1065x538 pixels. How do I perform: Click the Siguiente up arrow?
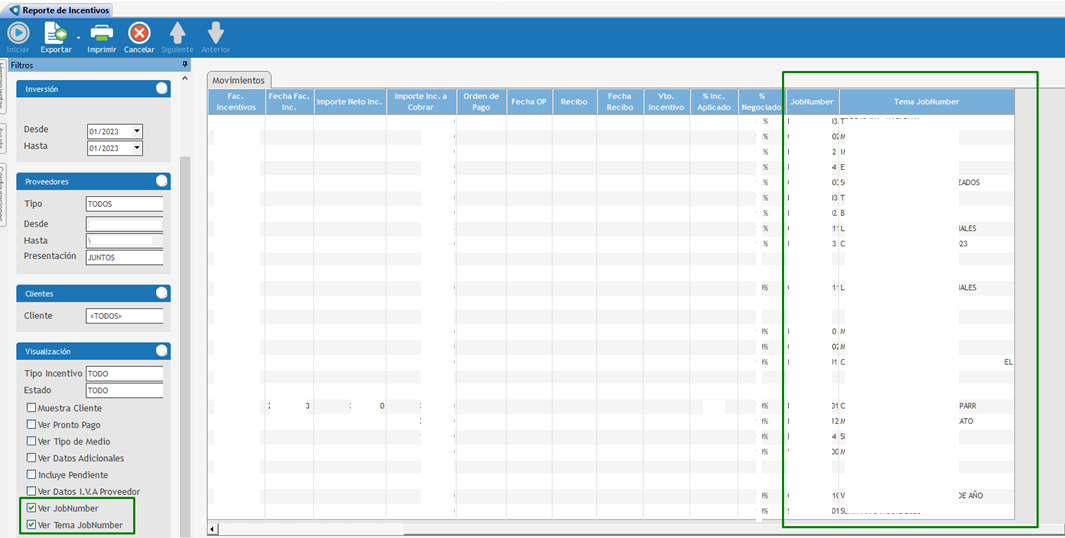177,33
